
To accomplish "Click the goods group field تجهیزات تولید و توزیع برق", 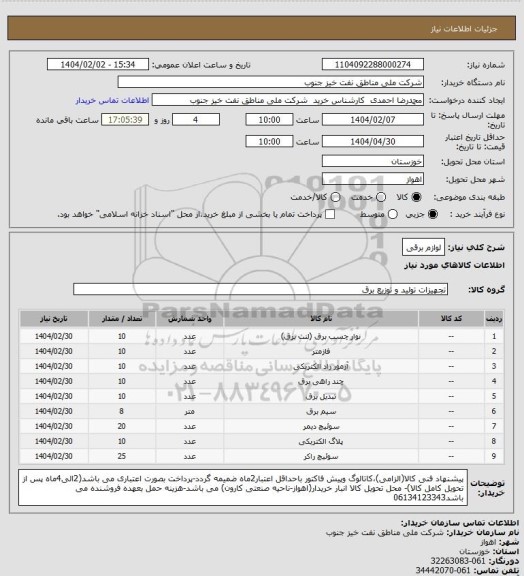I will 260,289.
